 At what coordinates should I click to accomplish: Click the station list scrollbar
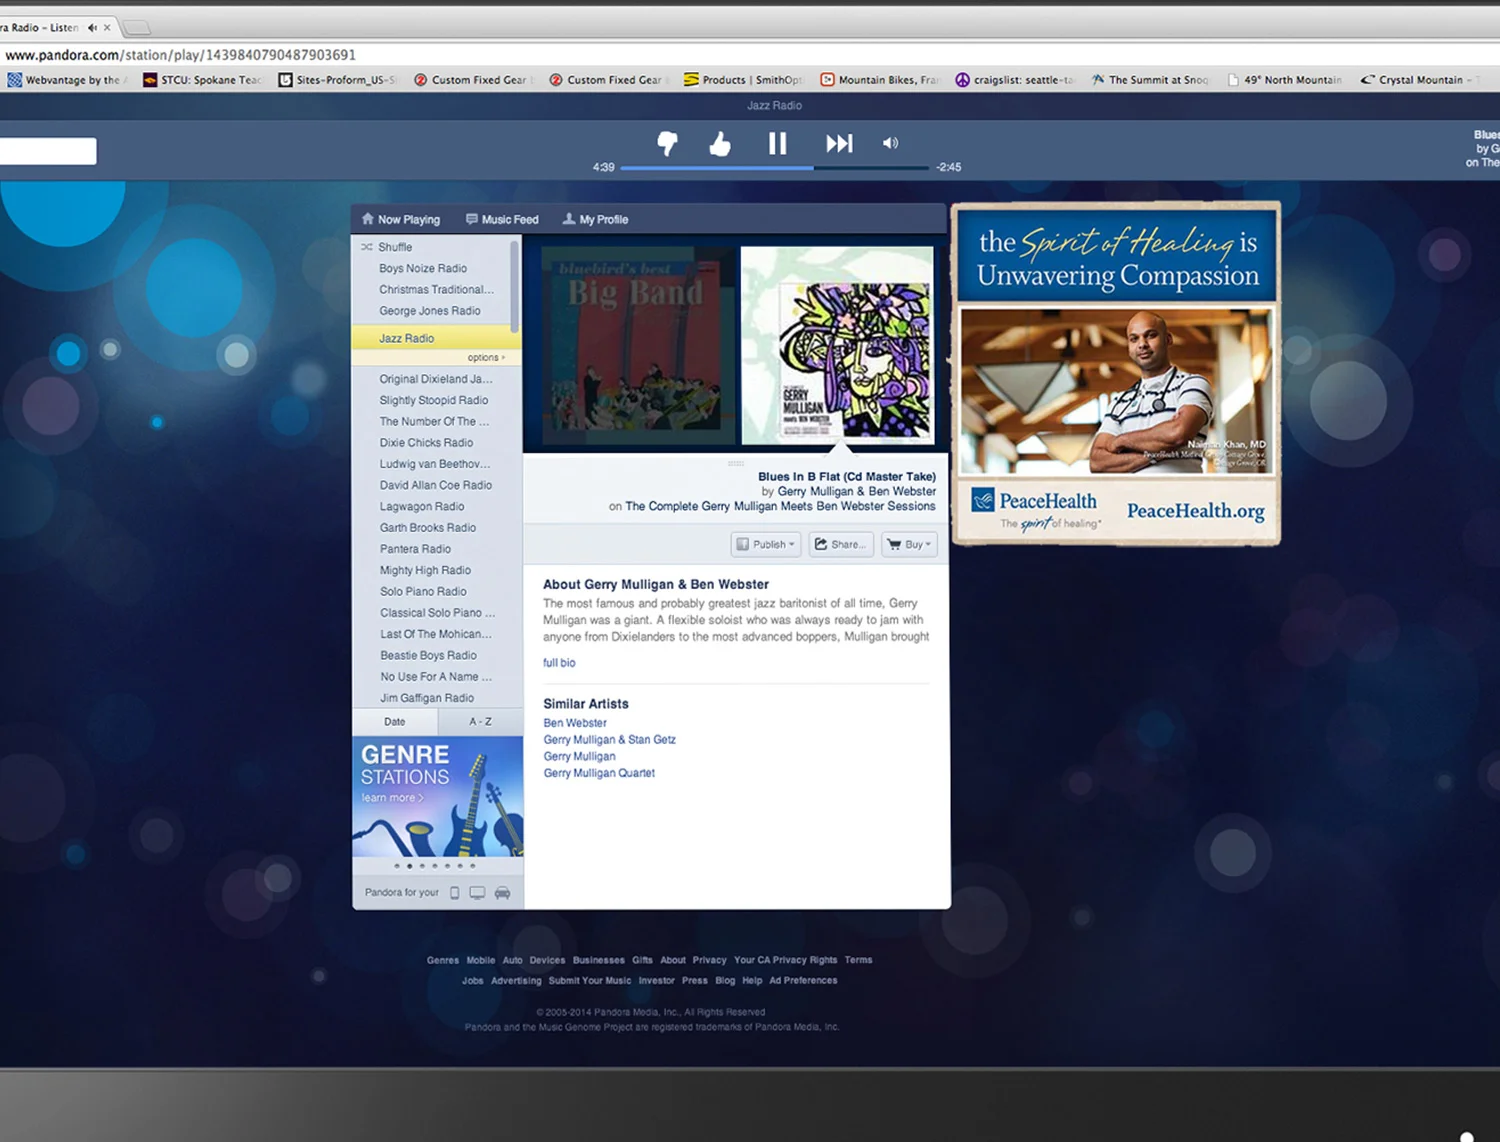click(x=515, y=286)
